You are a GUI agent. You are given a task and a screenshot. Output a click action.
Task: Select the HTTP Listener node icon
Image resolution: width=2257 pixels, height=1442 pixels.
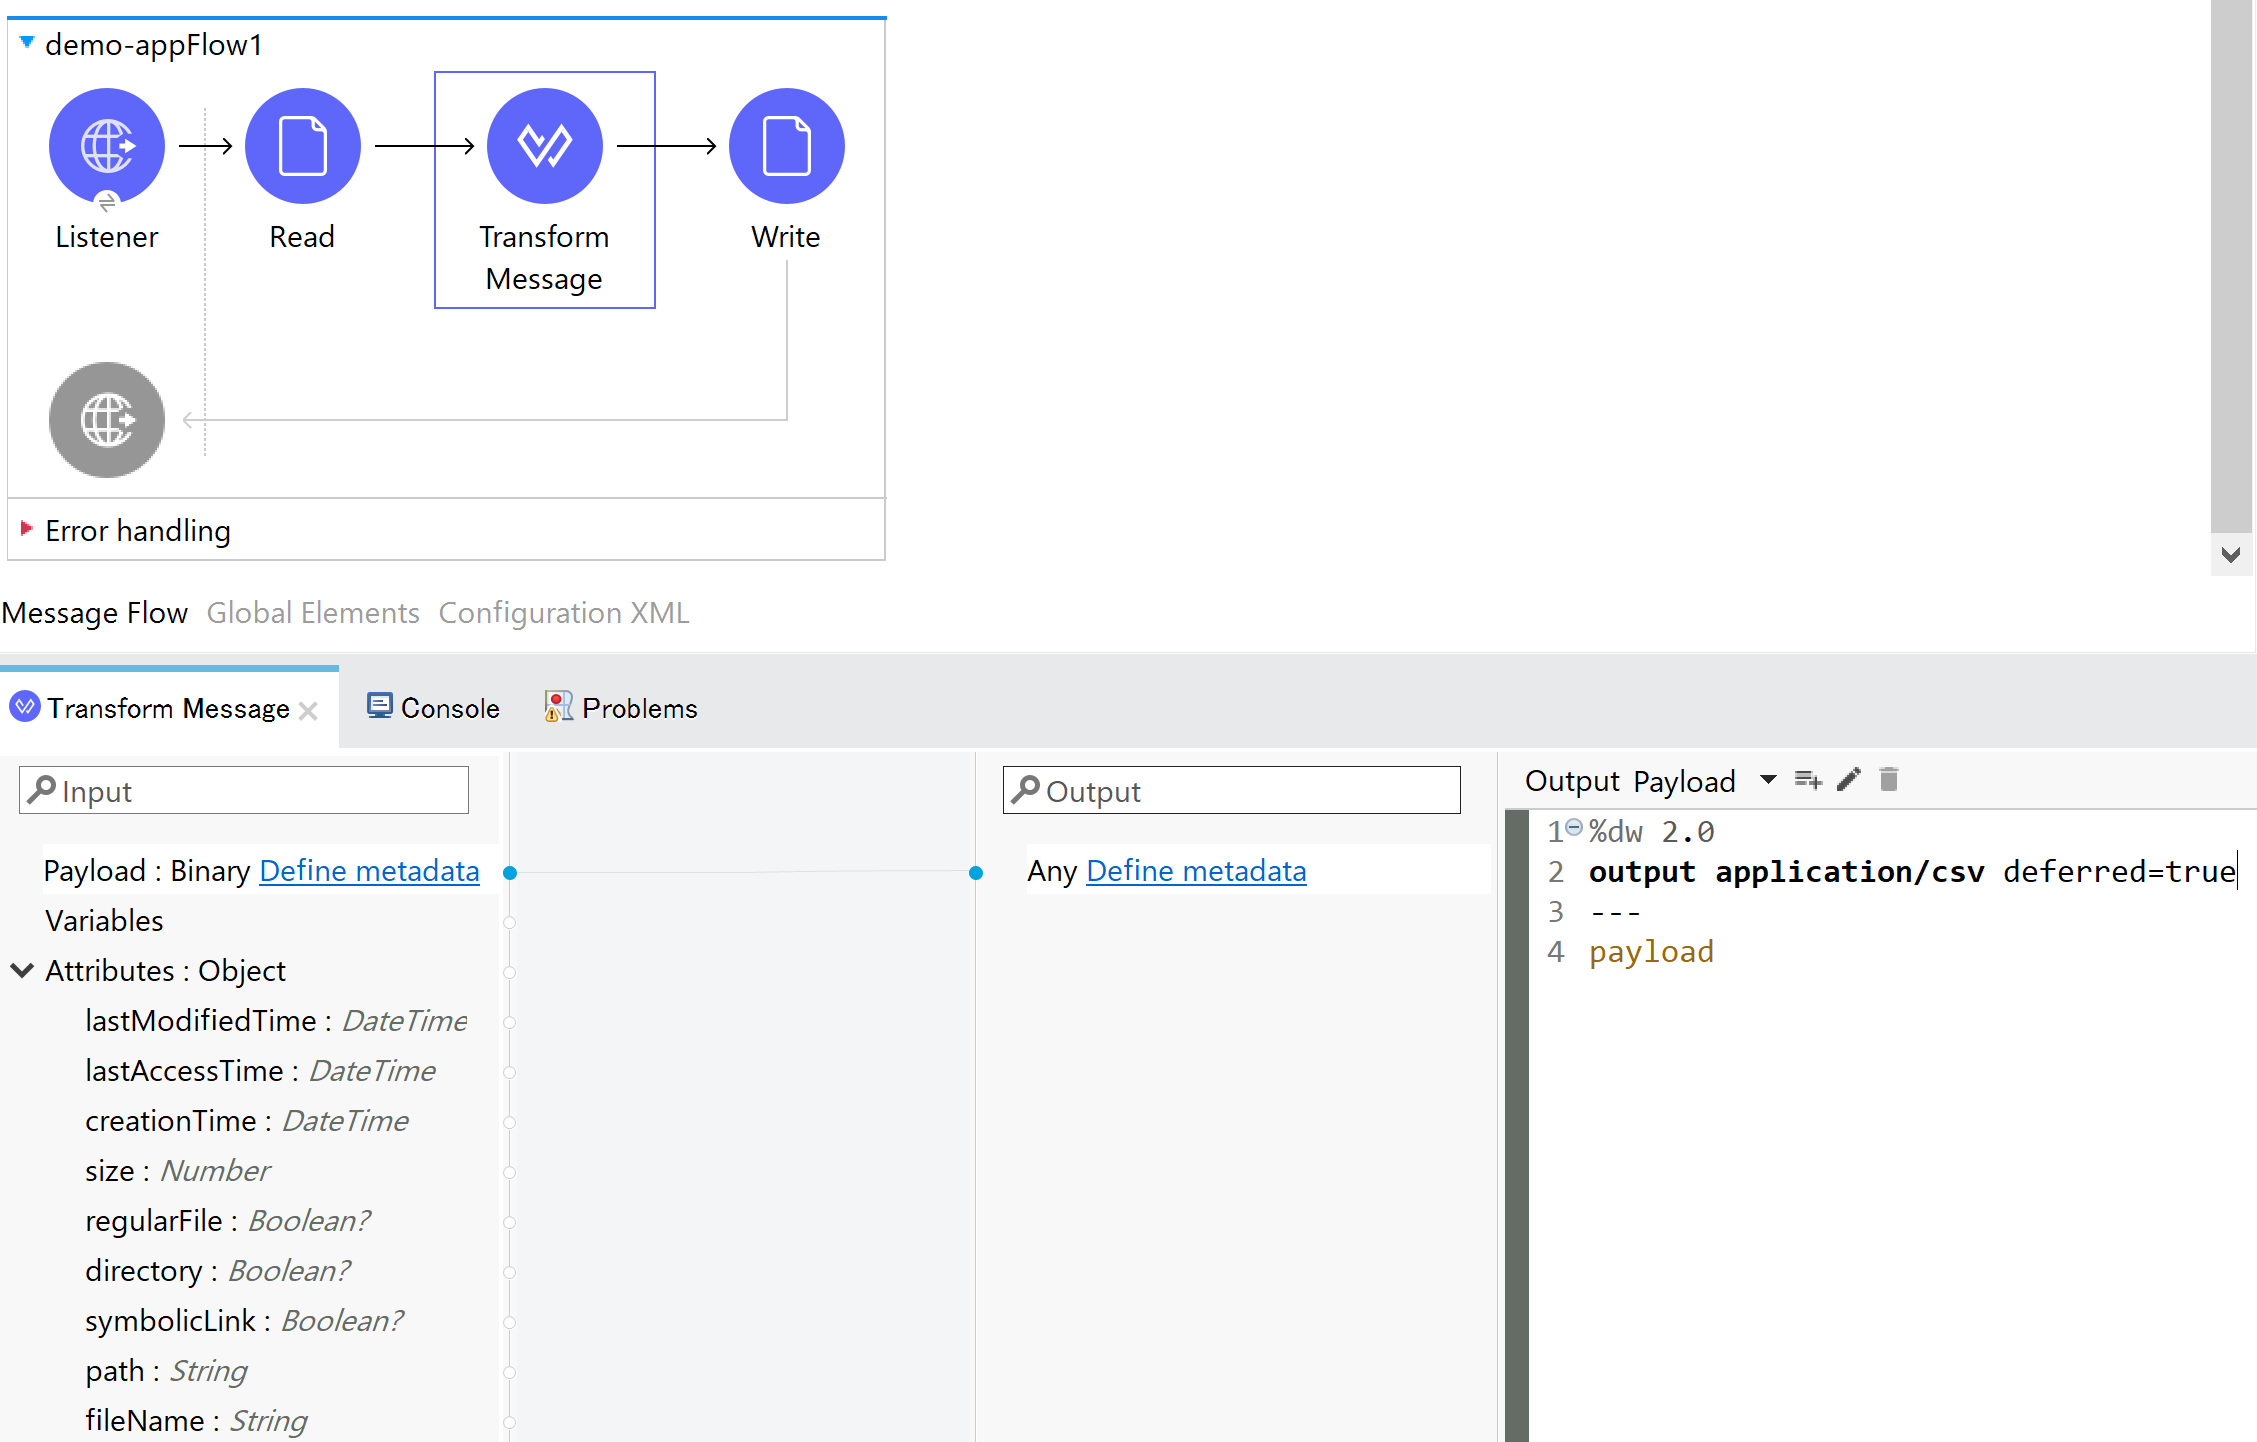tap(107, 146)
